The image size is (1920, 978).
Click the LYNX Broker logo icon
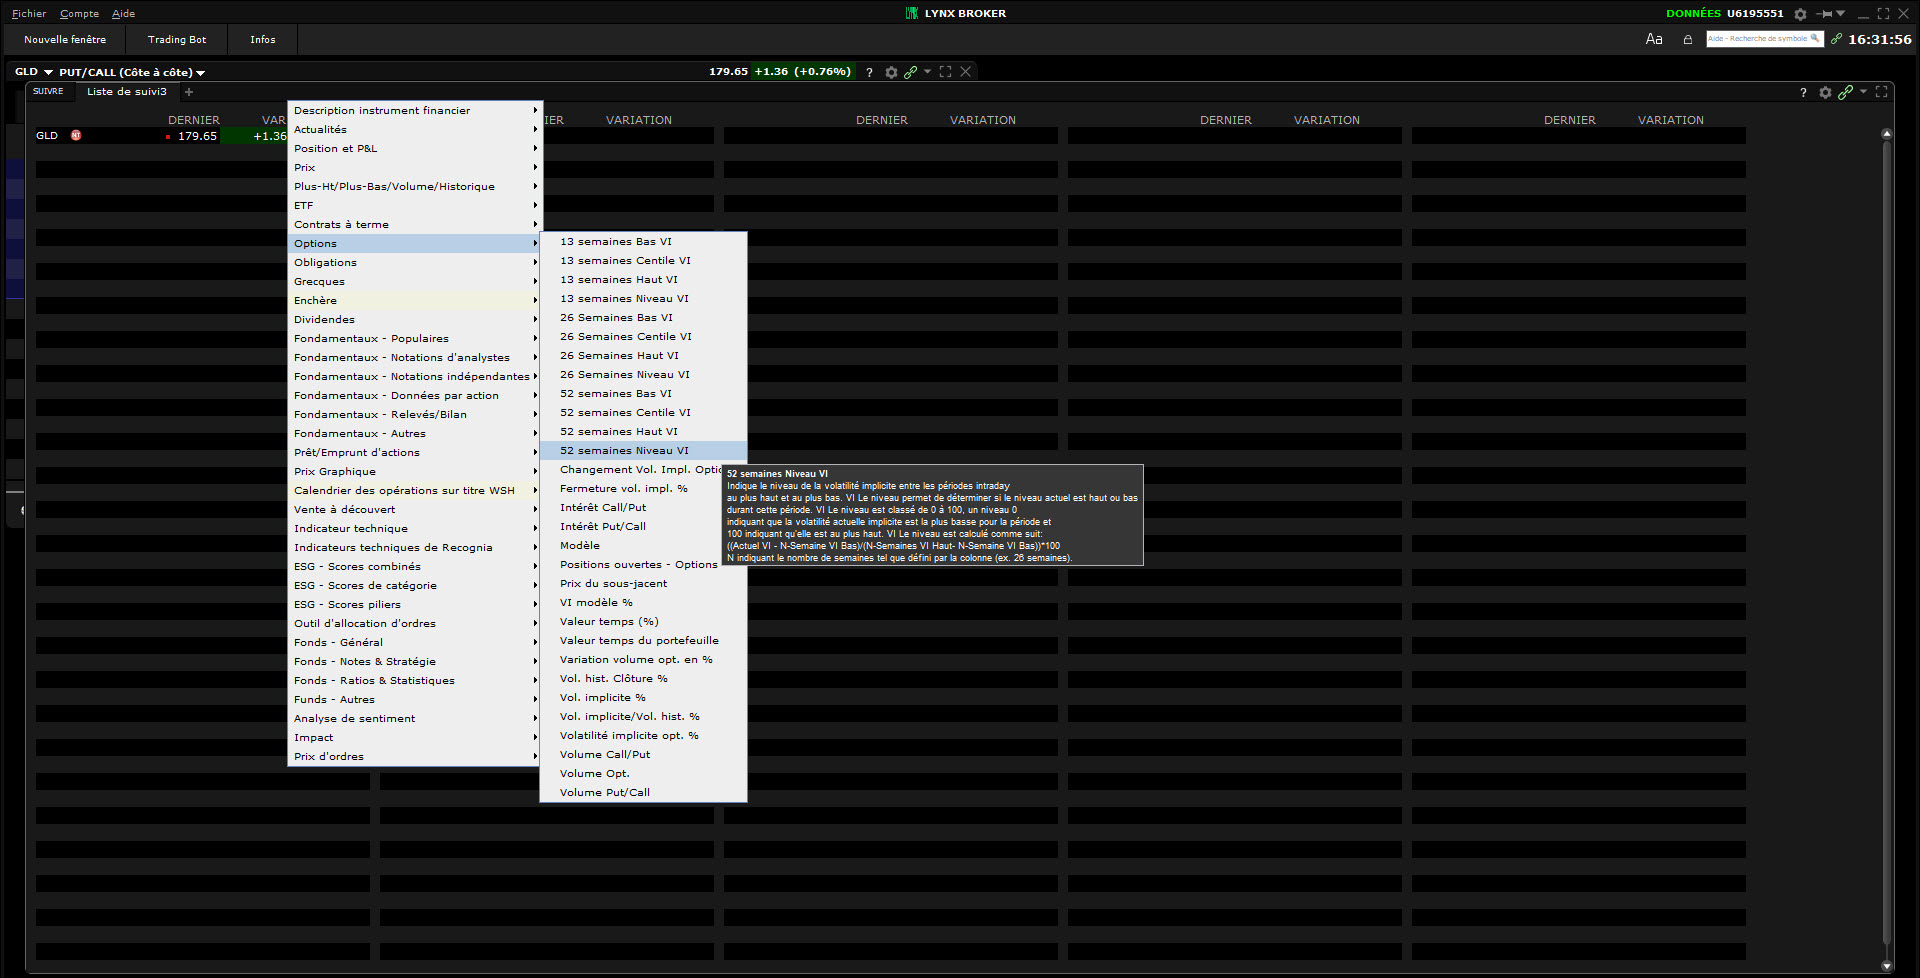(x=912, y=13)
